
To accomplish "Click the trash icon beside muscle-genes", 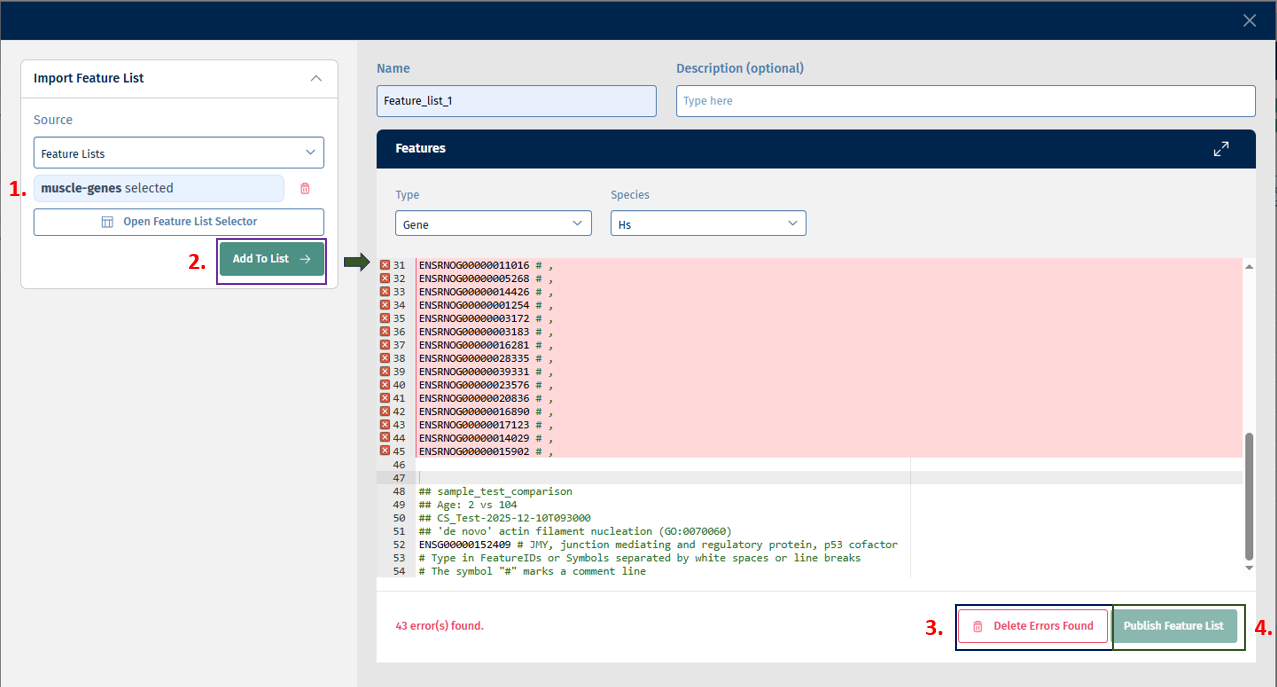I will click(305, 188).
